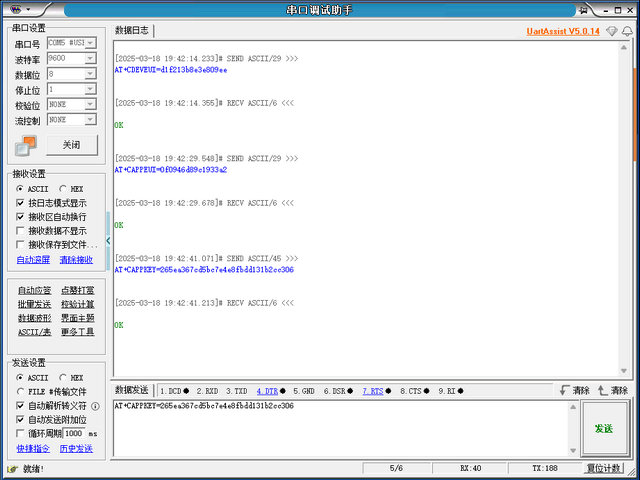The image size is (640, 480).
Task: Click the status bar hand icon next to 就绪
Action: tap(12, 468)
